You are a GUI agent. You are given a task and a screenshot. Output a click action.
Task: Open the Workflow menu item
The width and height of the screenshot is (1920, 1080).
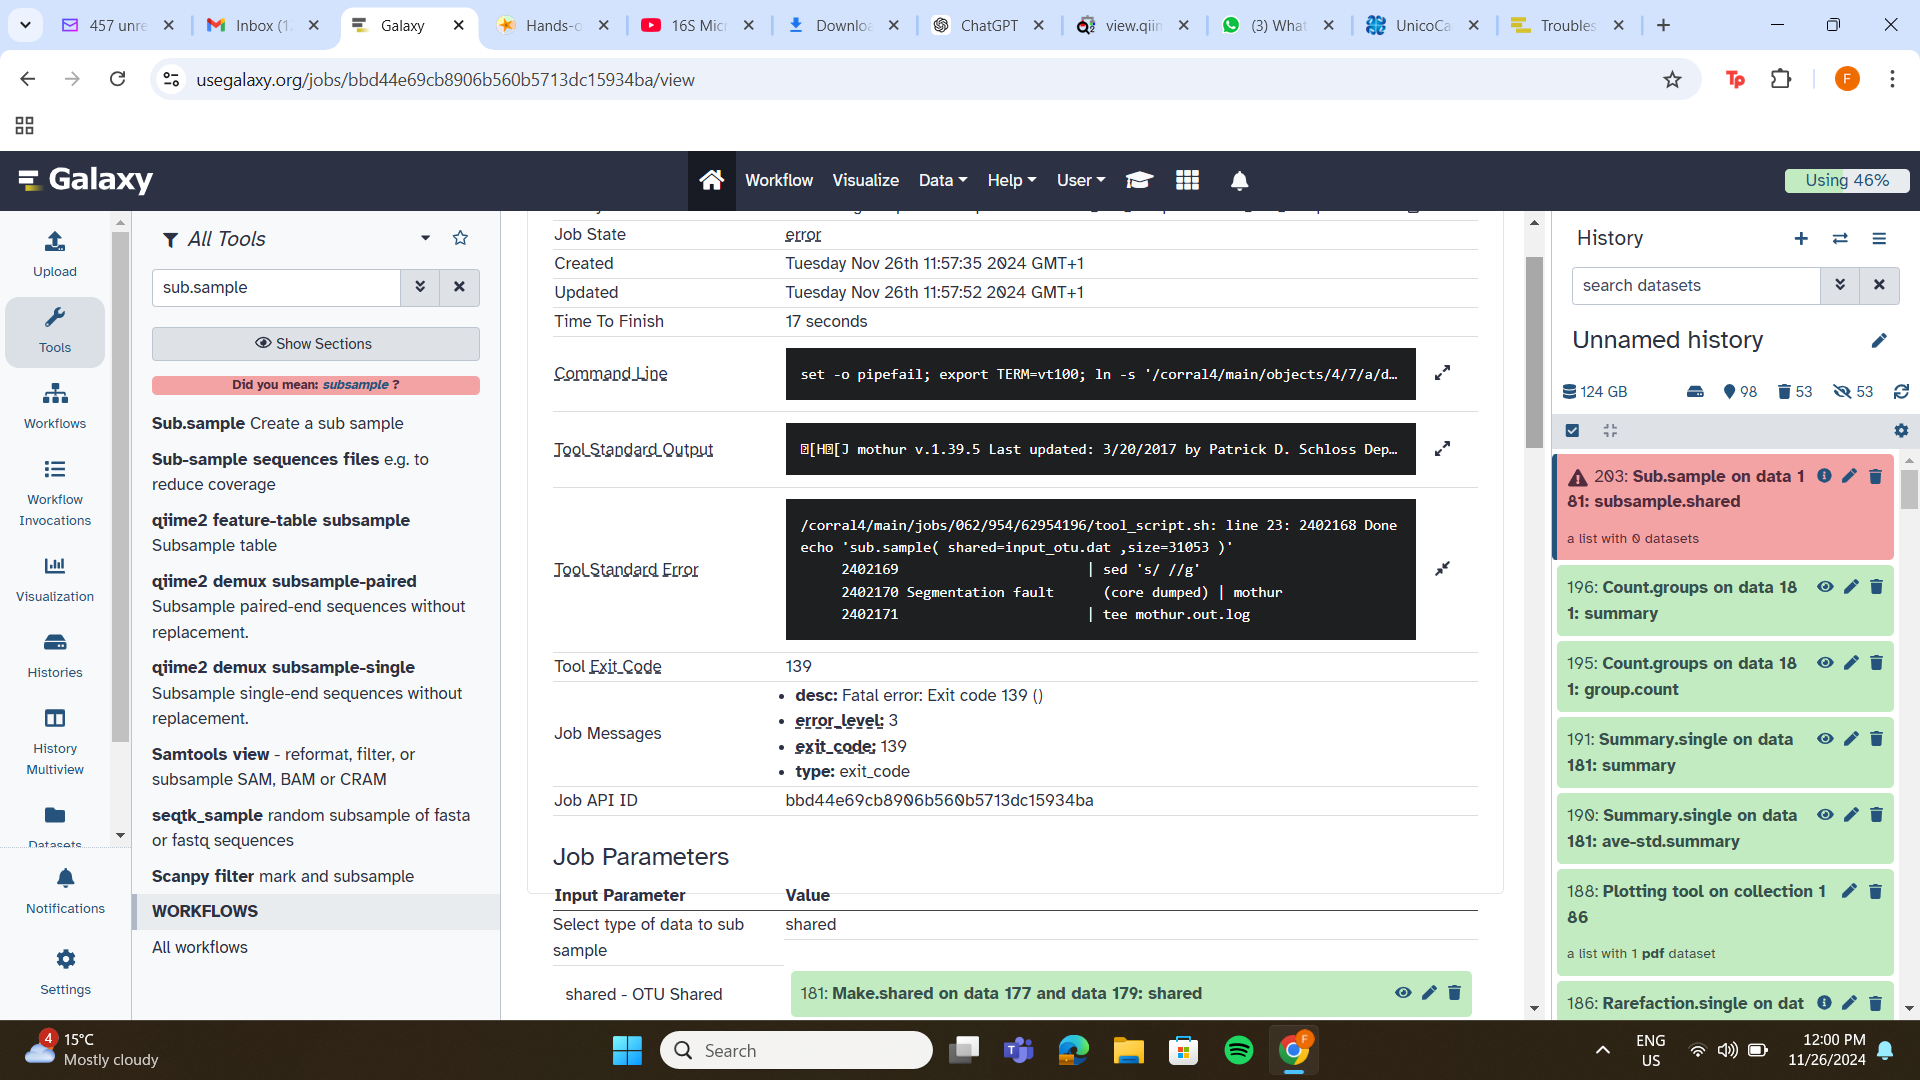(x=778, y=180)
